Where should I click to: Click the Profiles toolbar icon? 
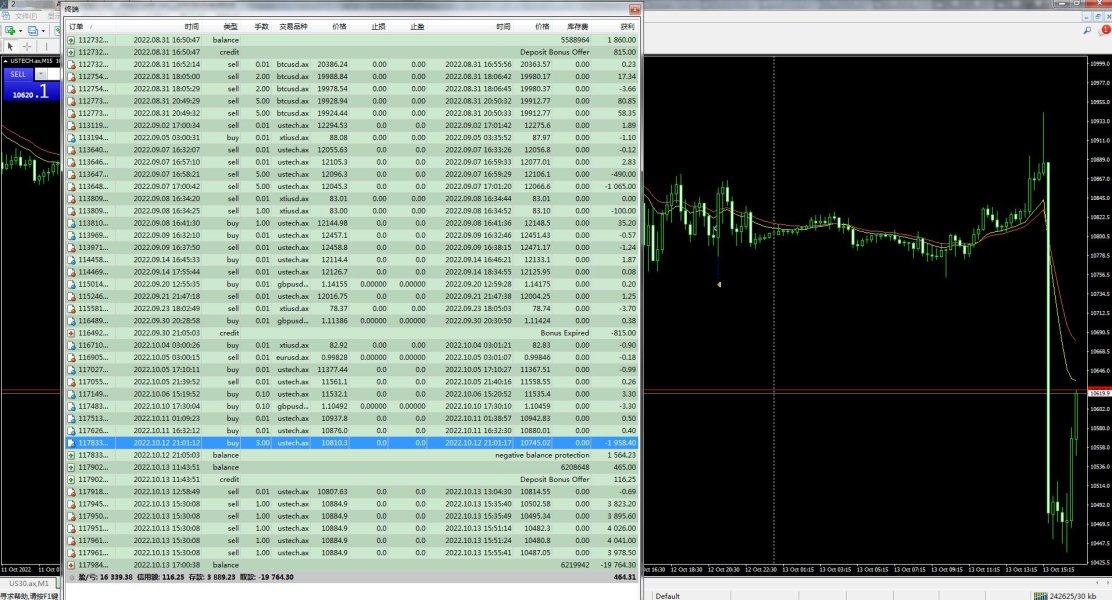click(x=33, y=30)
